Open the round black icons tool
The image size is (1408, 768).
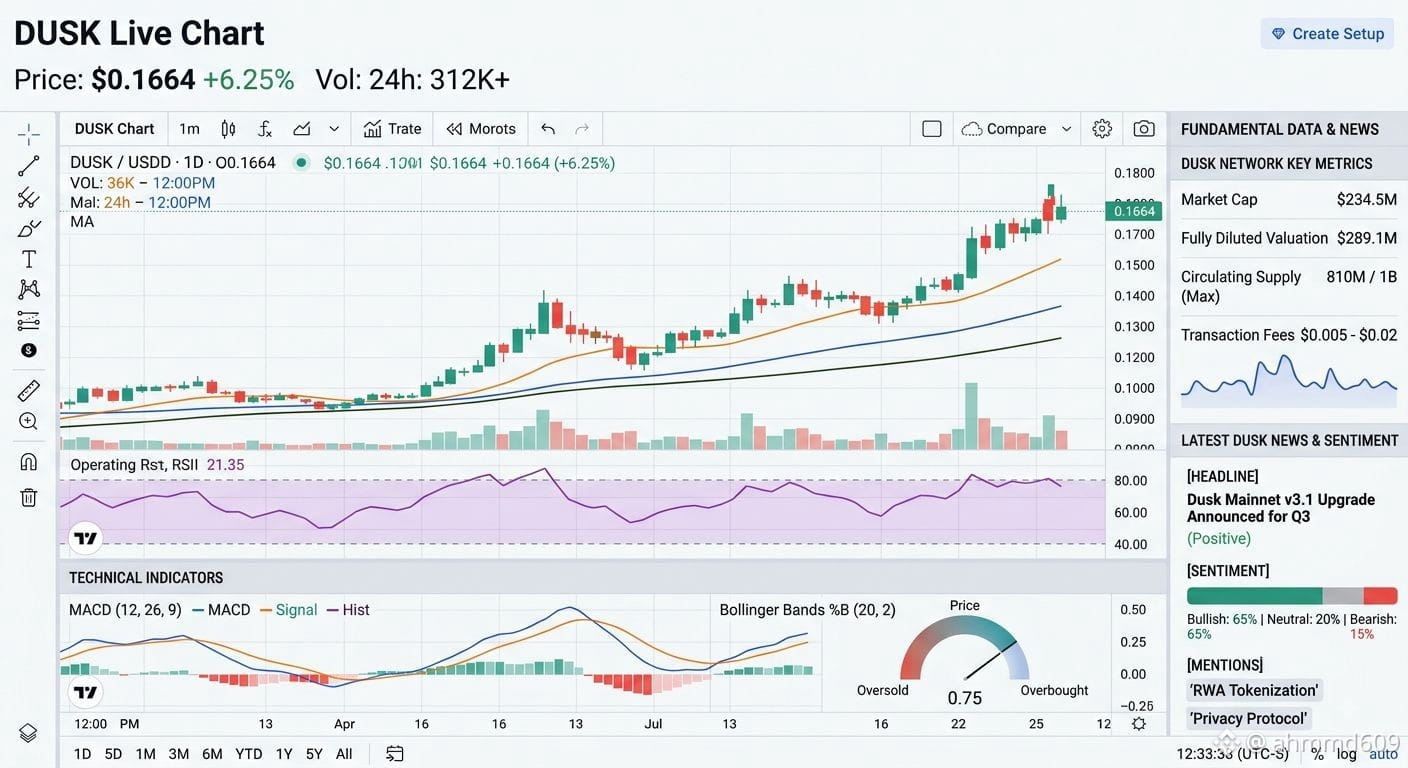coord(28,350)
